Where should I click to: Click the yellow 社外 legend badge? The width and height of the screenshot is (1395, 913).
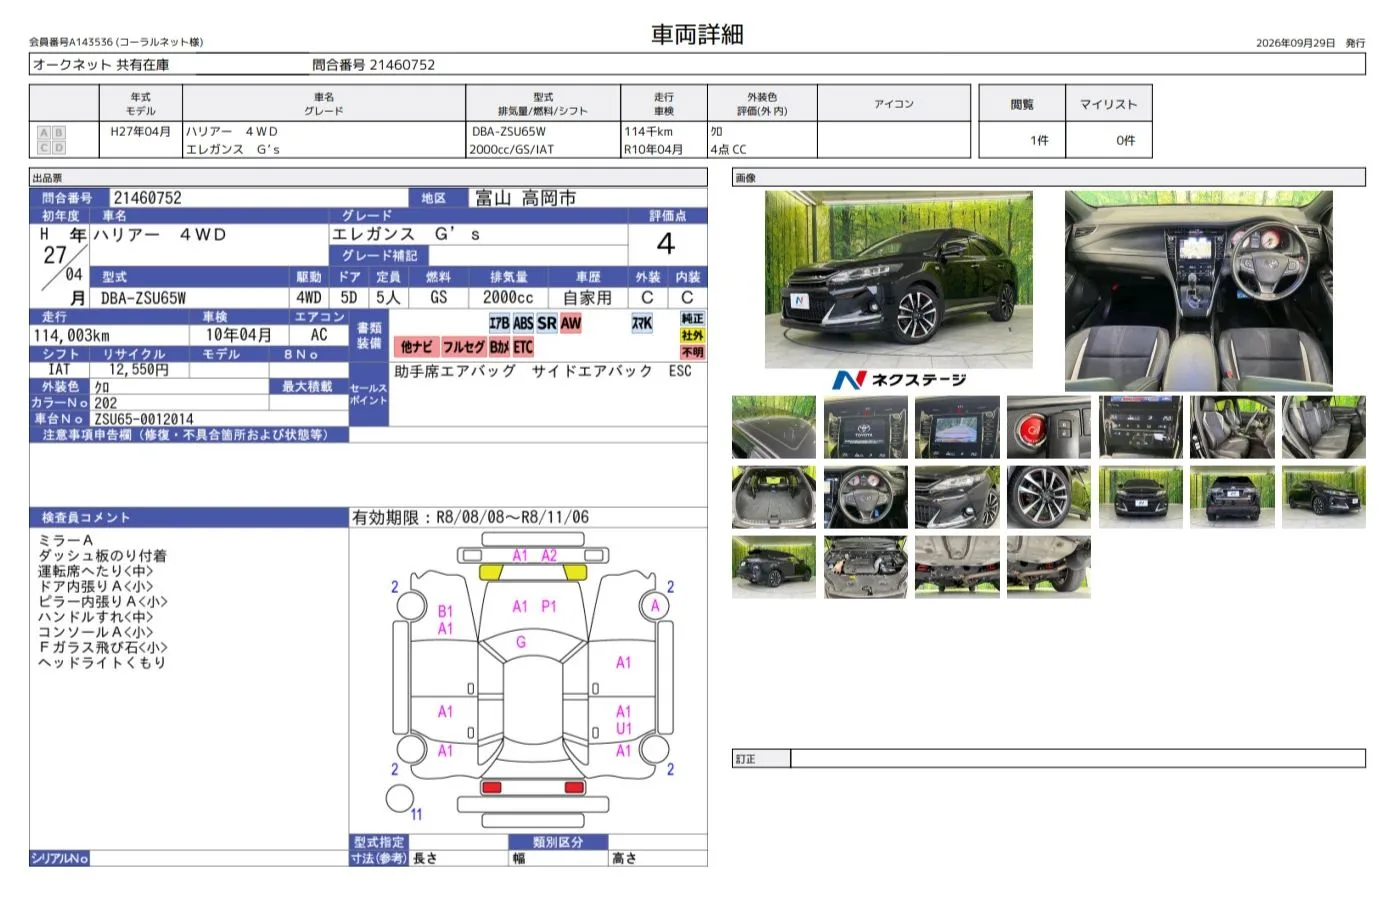click(x=692, y=336)
